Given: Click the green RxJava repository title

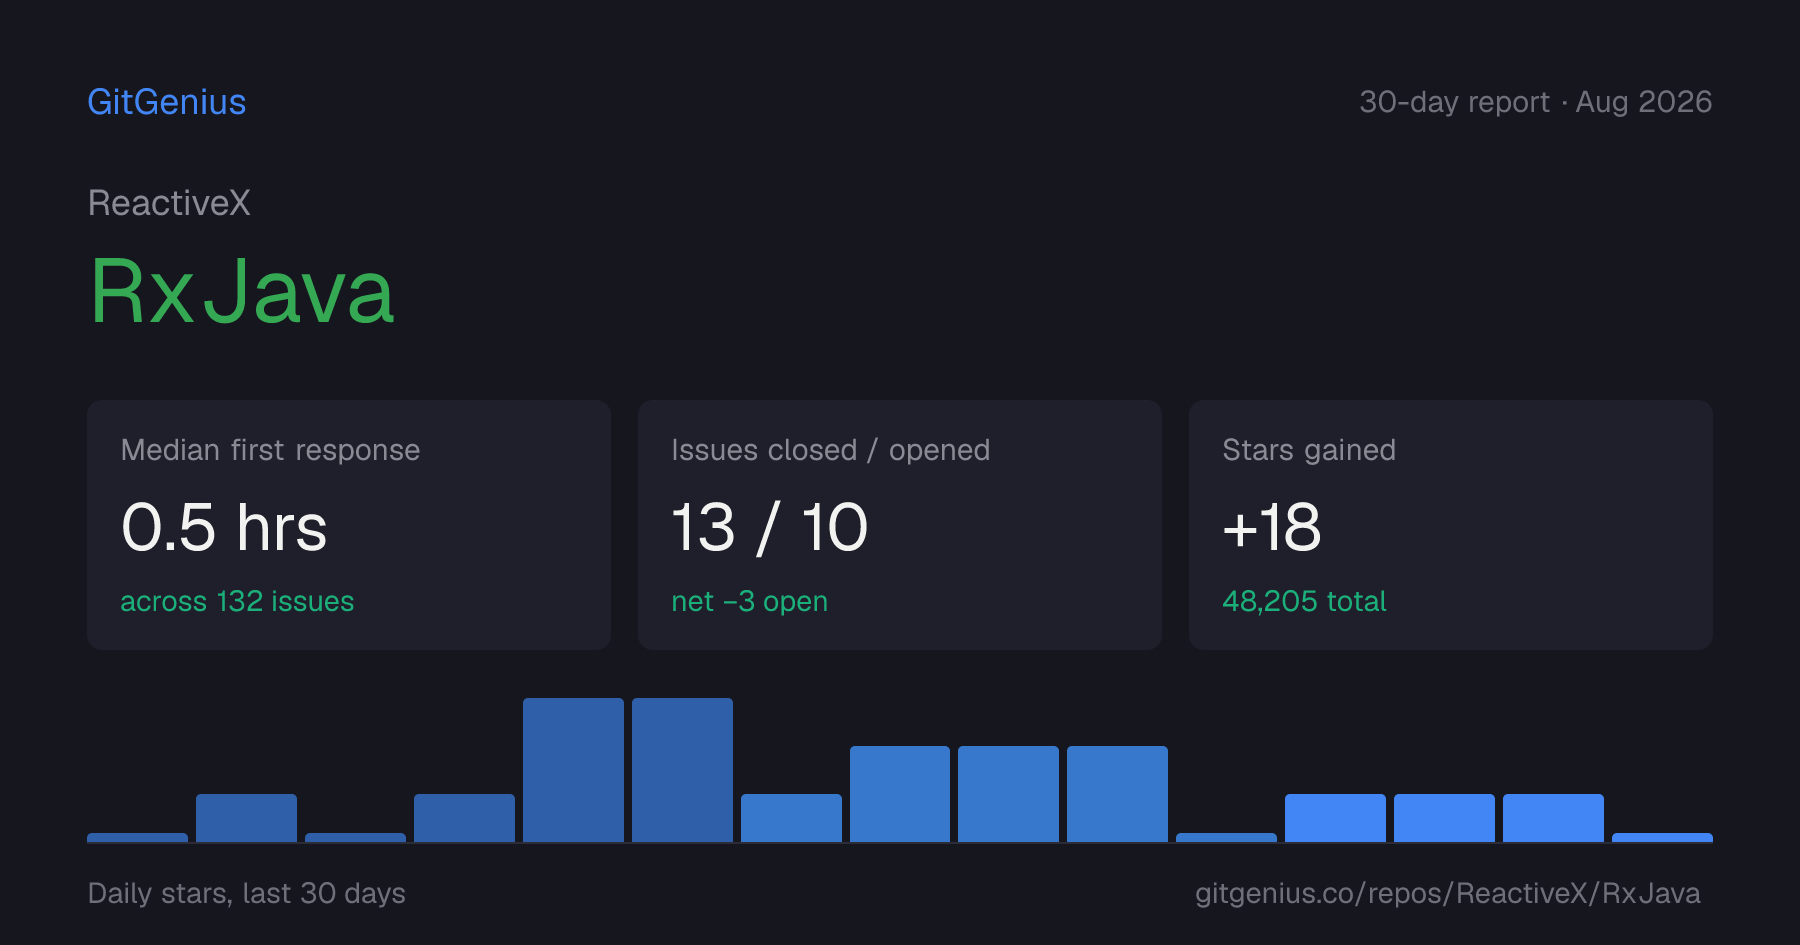Looking at the screenshot, I should pos(242,291).
